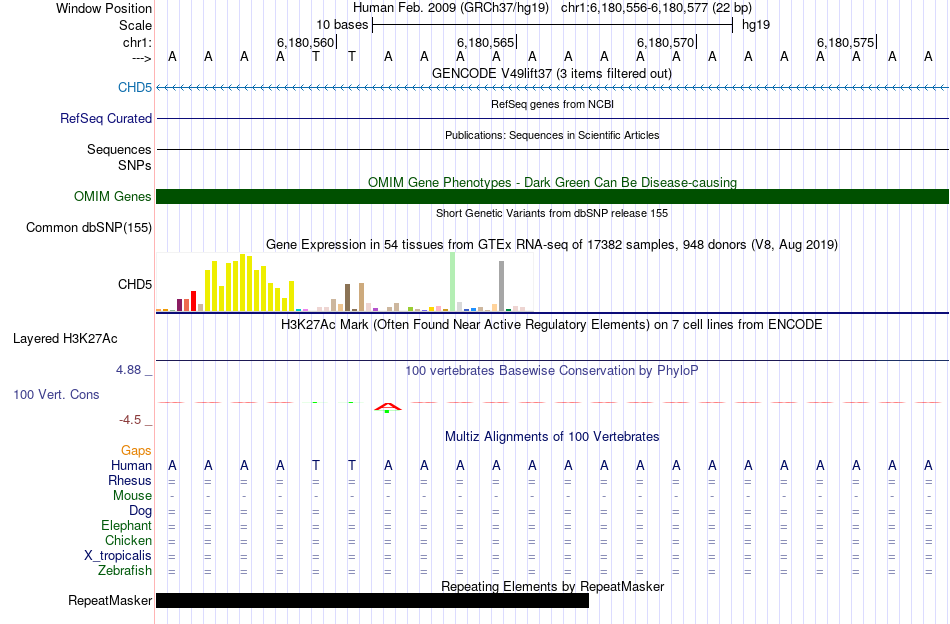
Task: Select the Gaps label in Multiz alignment
Action: (x=136, y=450)
